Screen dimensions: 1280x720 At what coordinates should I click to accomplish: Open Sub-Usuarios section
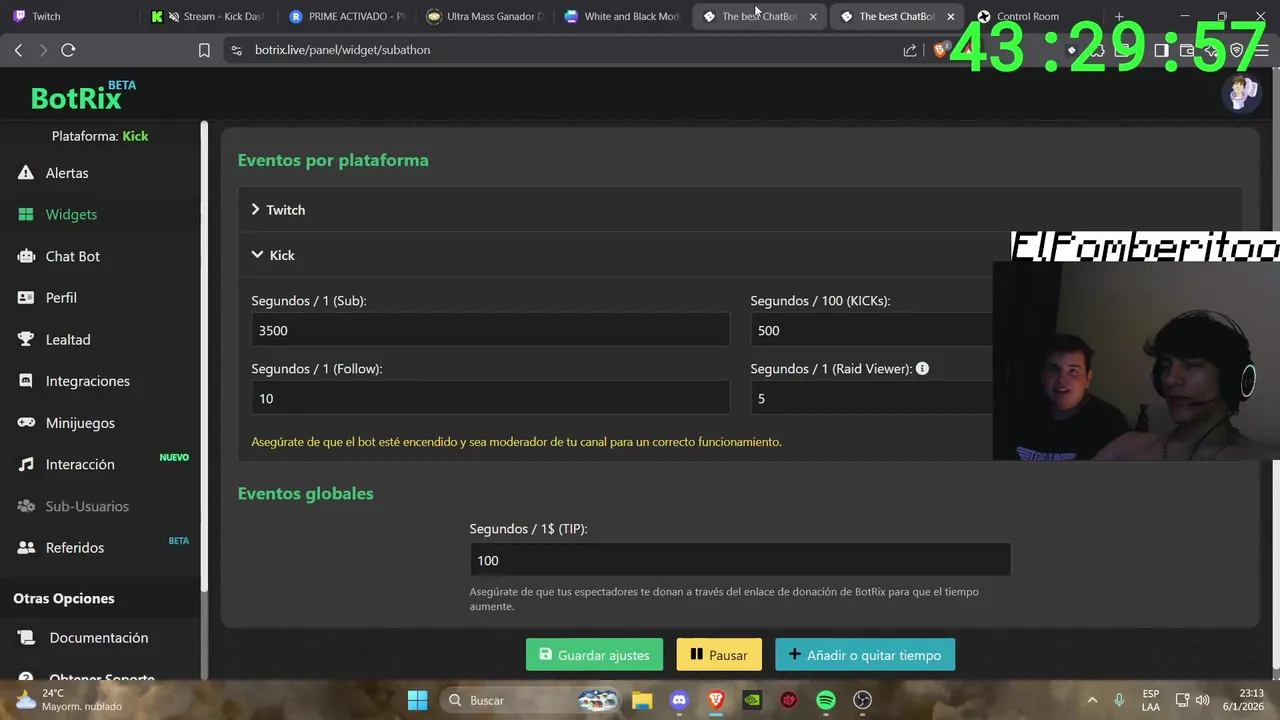coord(100,506)
